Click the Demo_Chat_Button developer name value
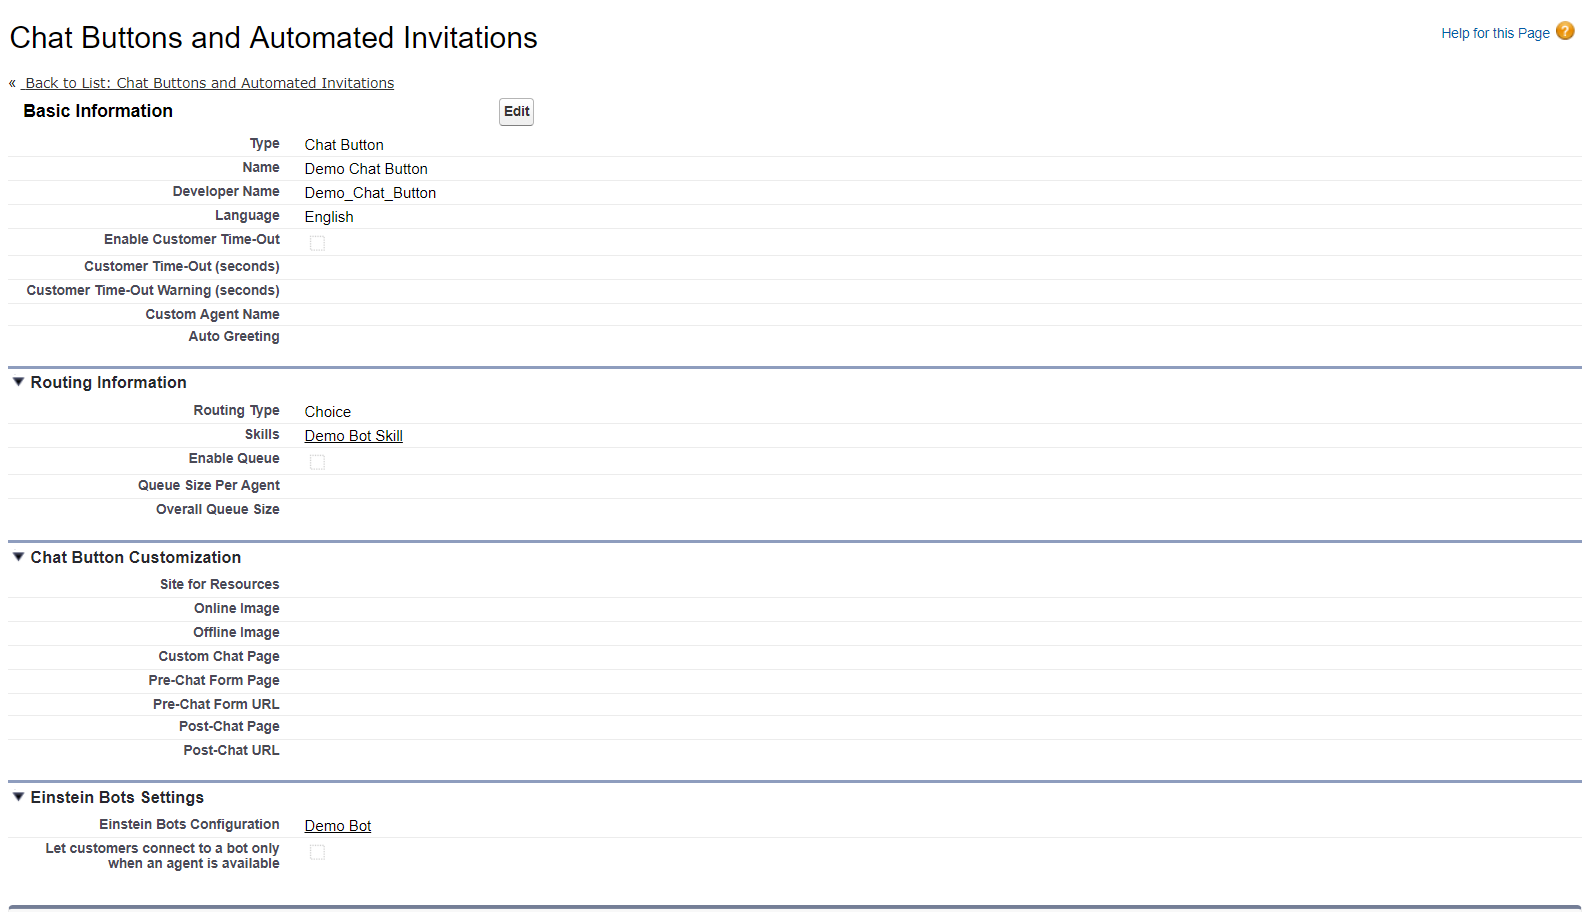1594x912 pixels. point(370,193)
